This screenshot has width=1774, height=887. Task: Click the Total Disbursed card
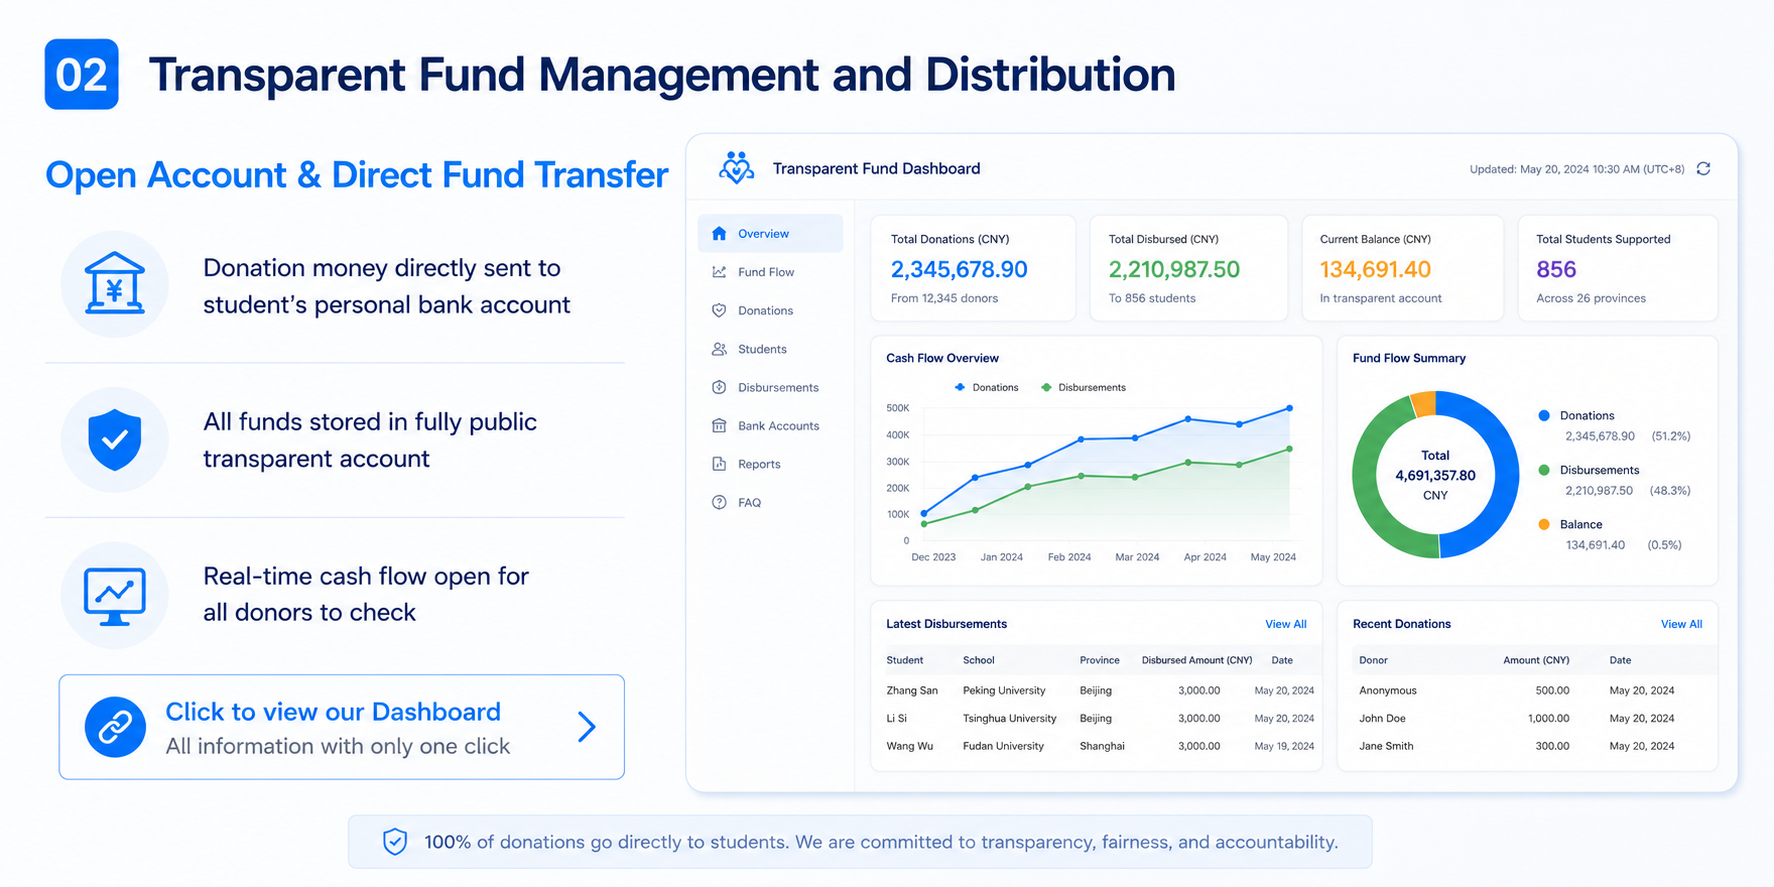point(1188,268)
